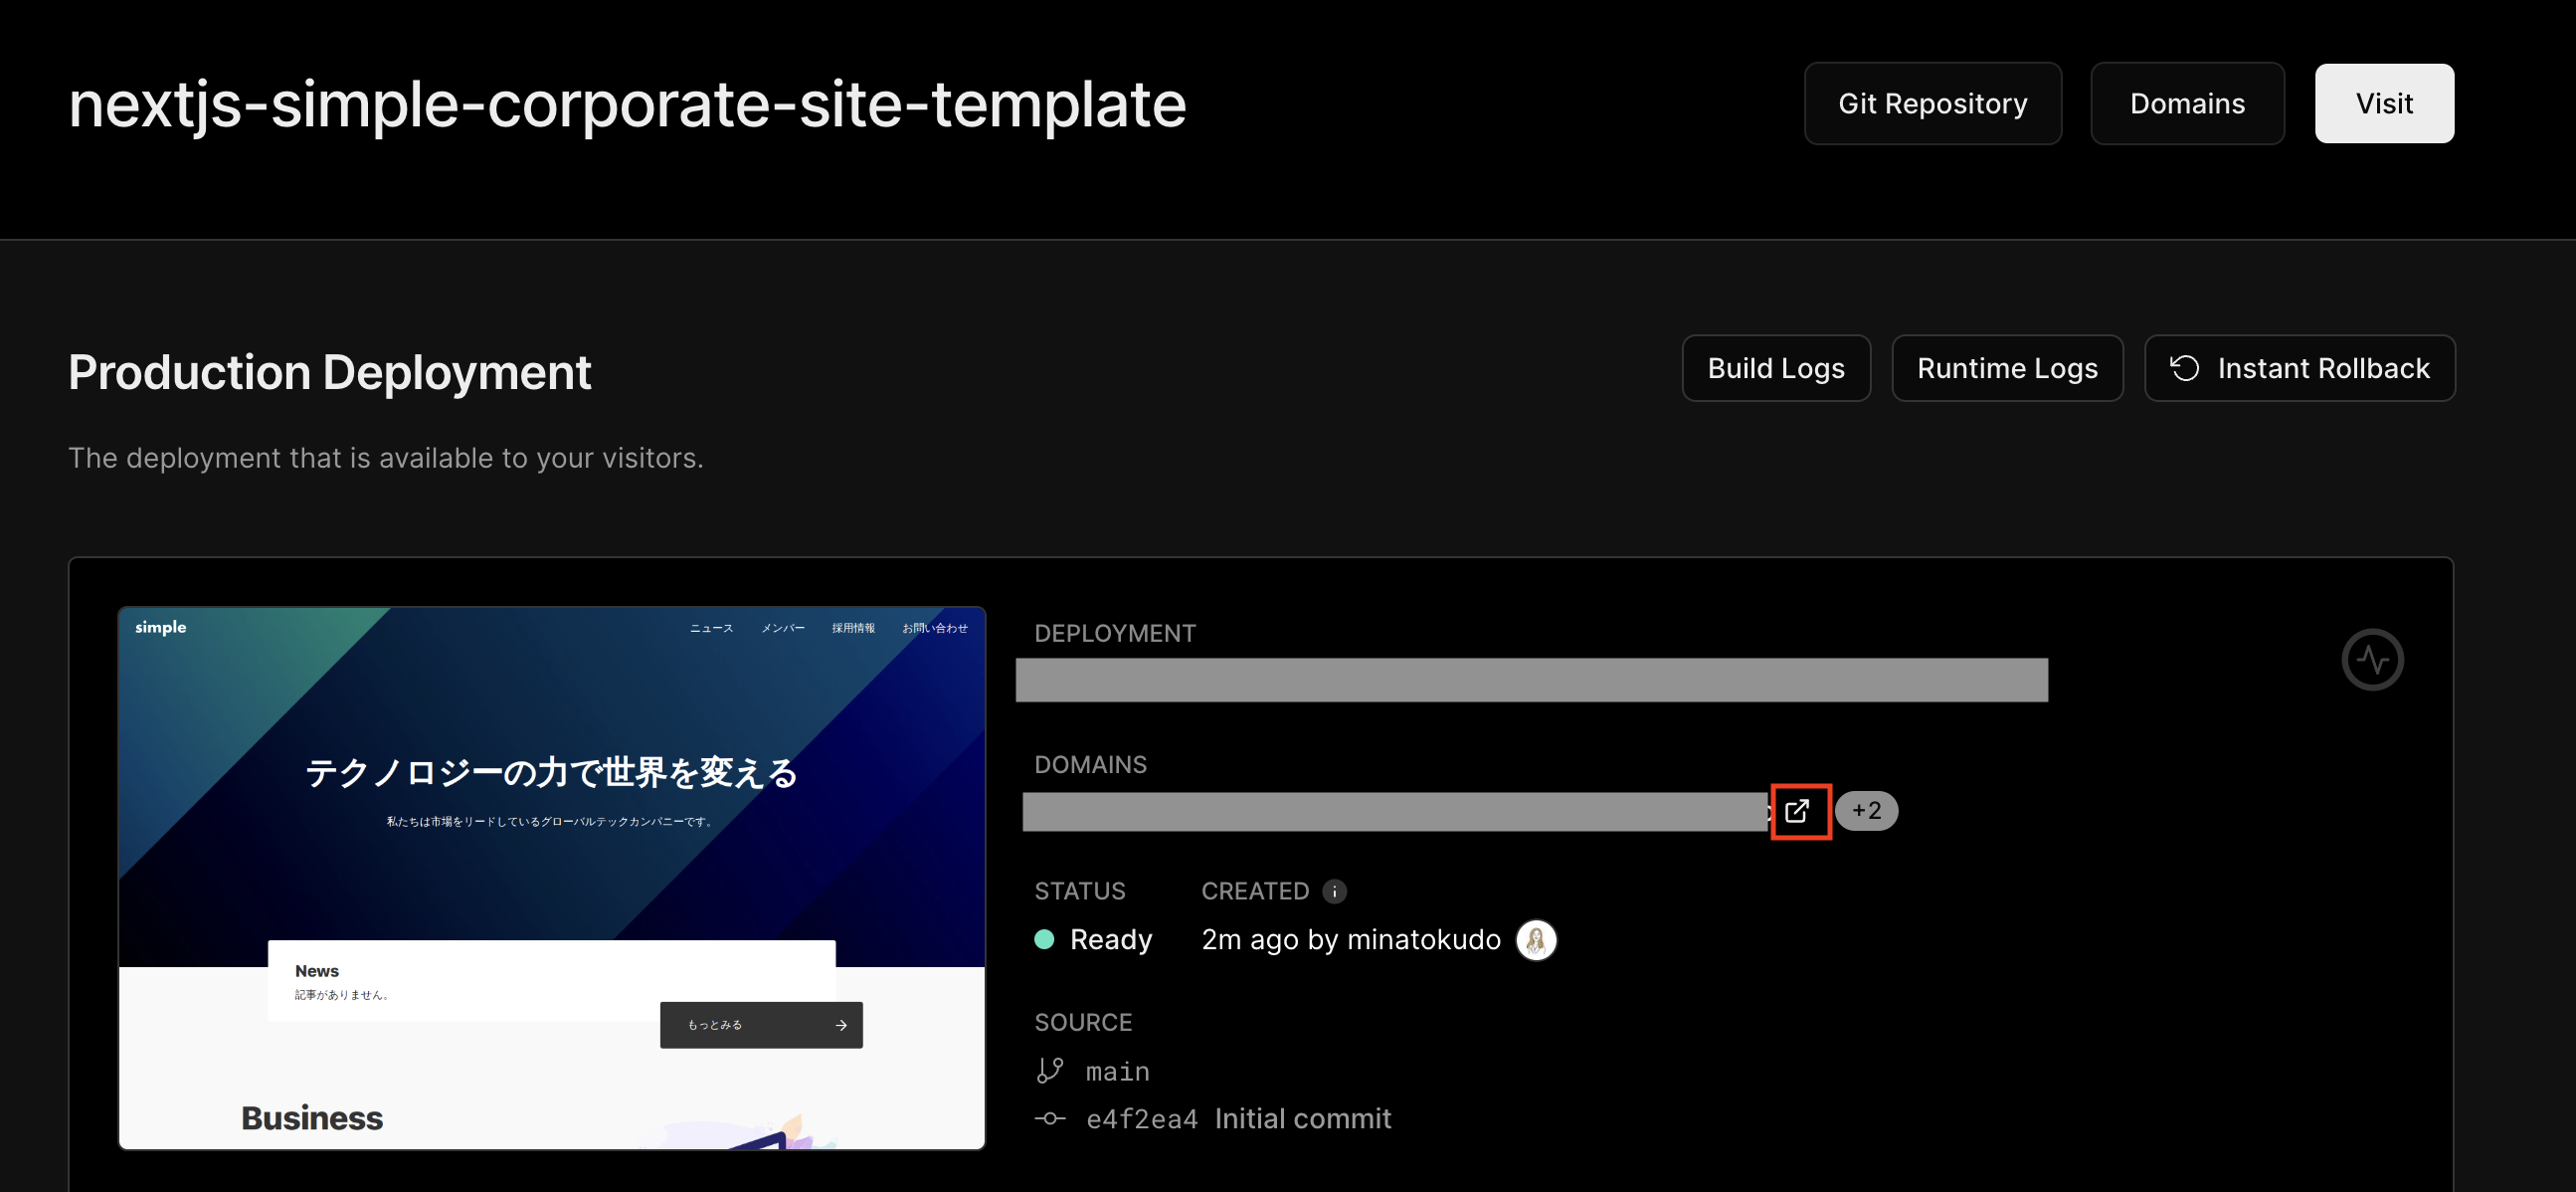
Task: Open the Domains button
Action: point(2187,103)
